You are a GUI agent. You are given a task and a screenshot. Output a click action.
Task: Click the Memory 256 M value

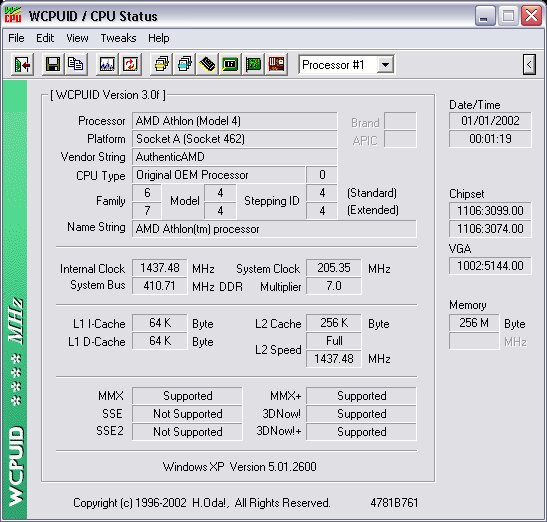click(474, 323)
